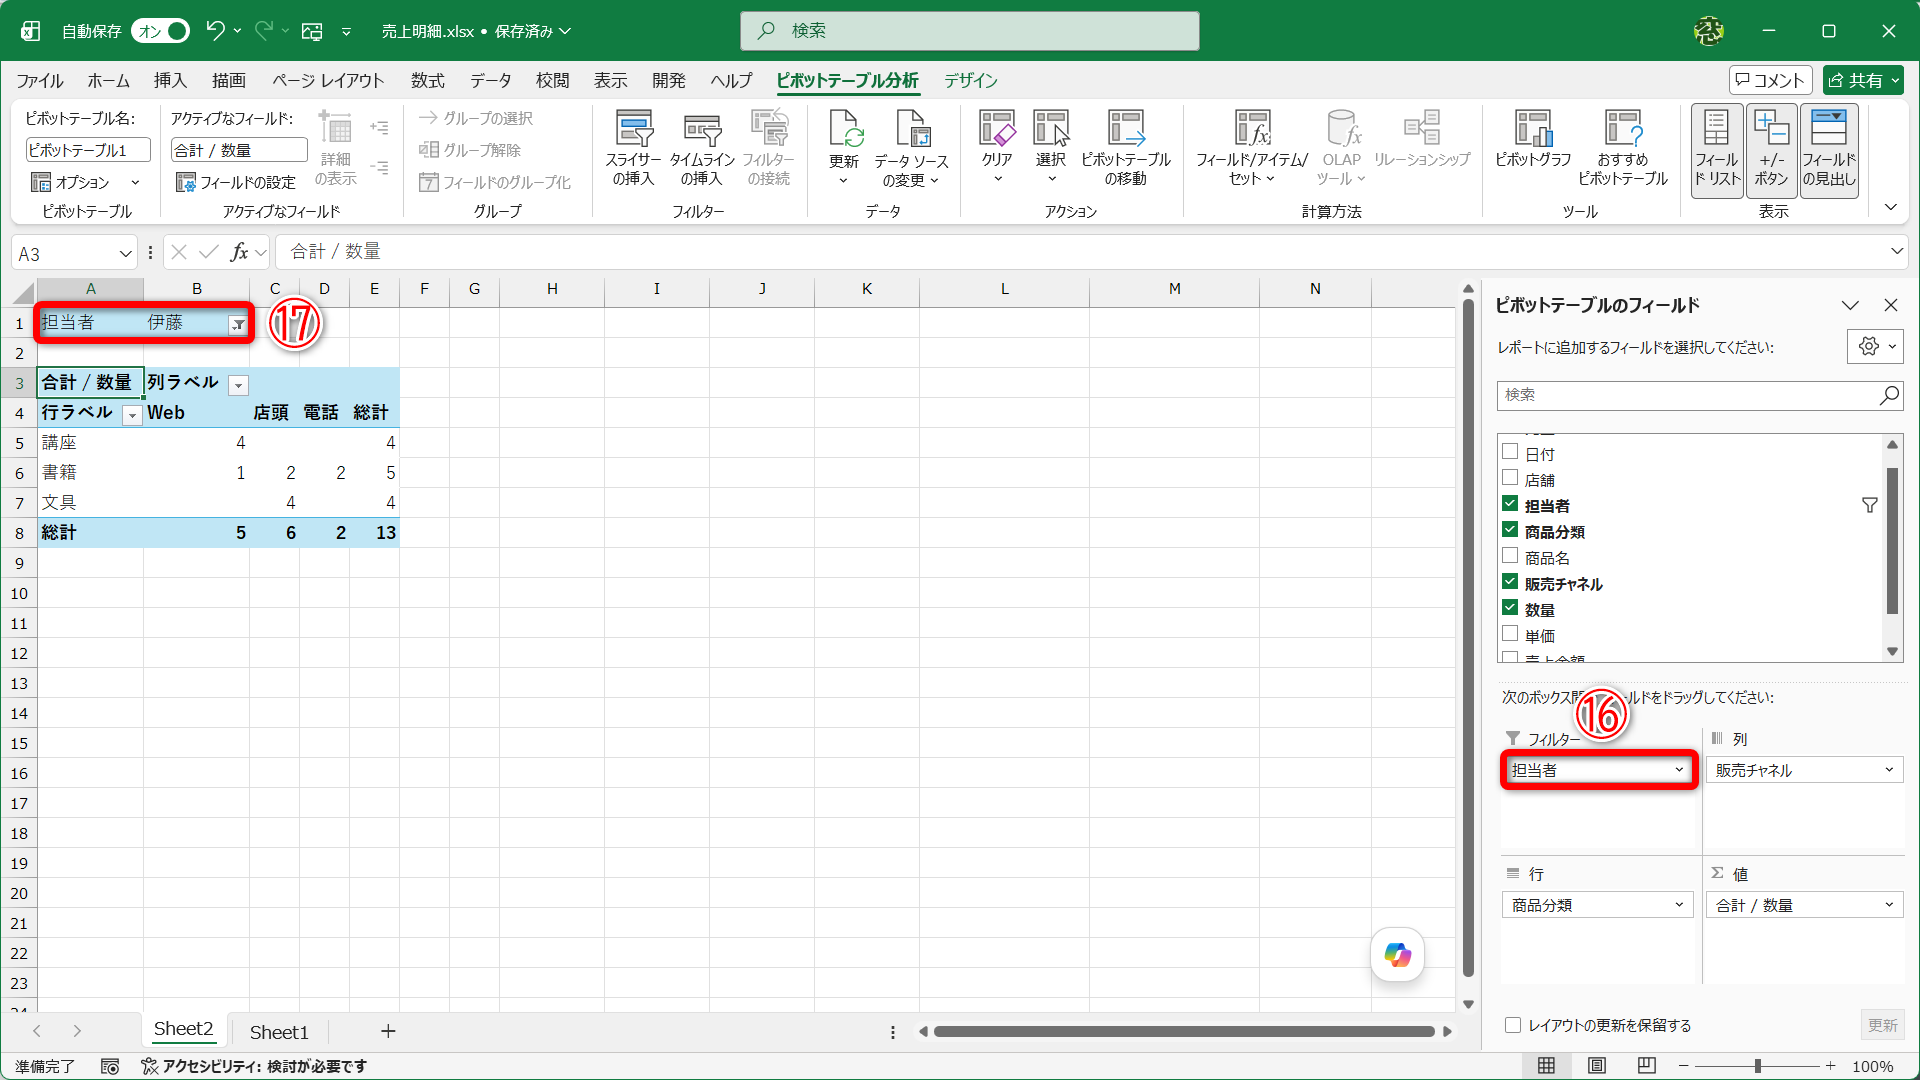1920x1080 pixels.
Task: Close the PivotTable Fields pane
Action: [x=1890, y=305]
